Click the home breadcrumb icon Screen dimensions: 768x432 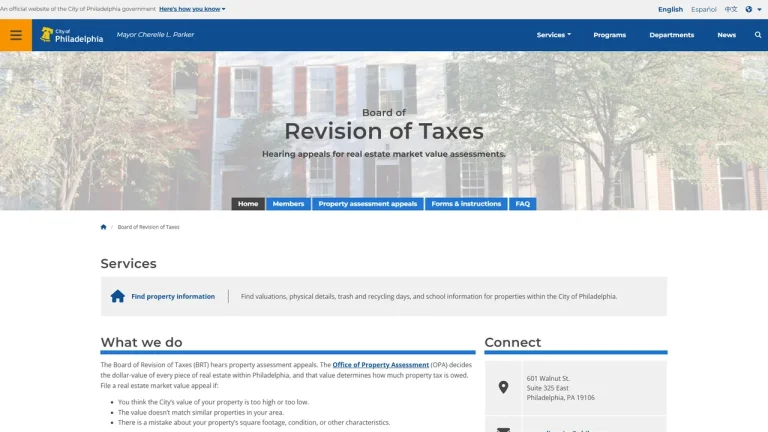pos(103,227)
